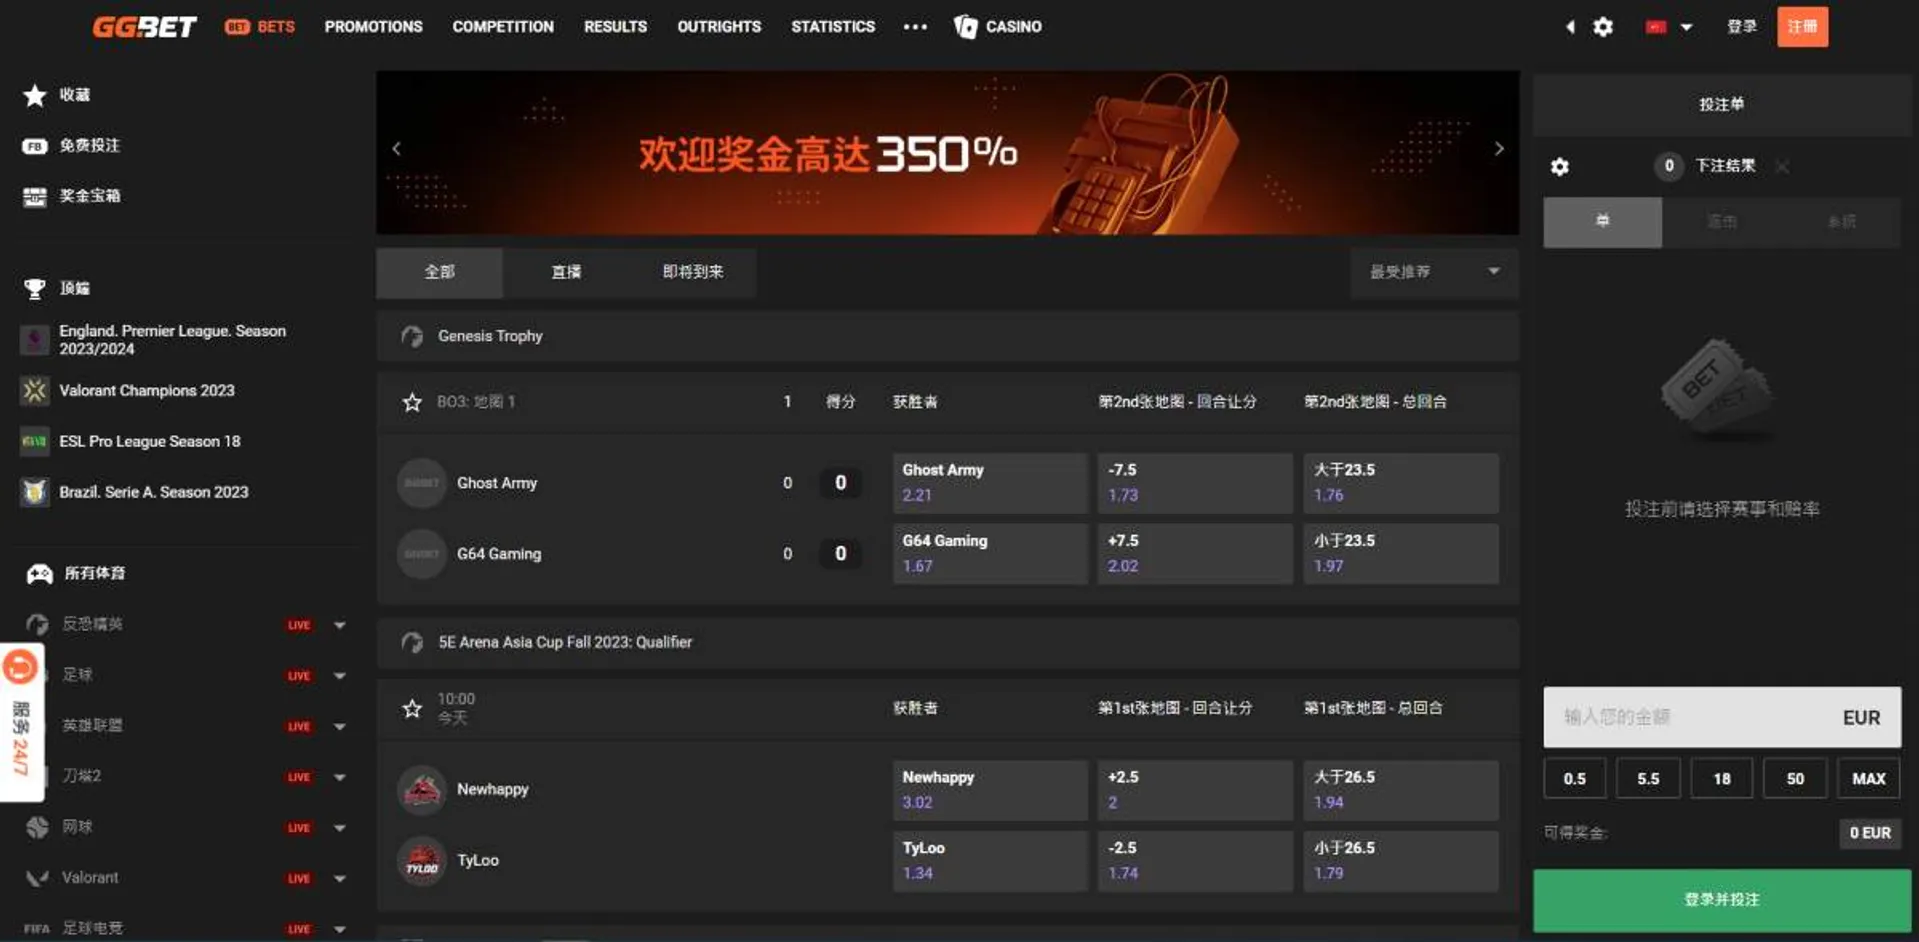The image size is (1919, 942).
Task: Select the -7.5 handicap odds 1.73
Action: click(x=1195, y=483)
